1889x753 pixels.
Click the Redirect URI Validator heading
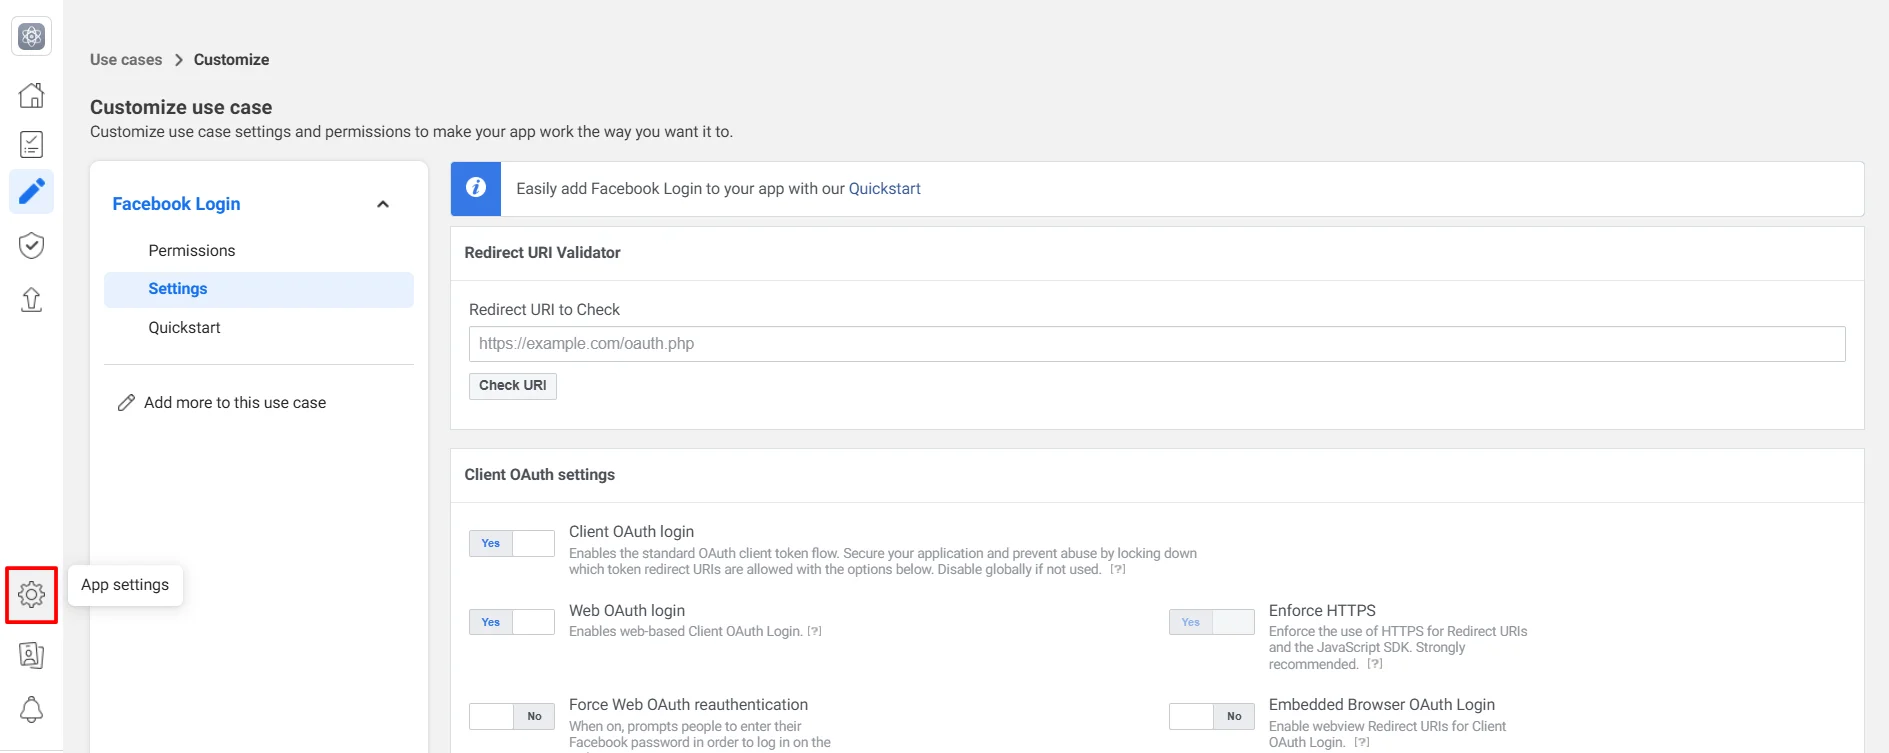542,253
